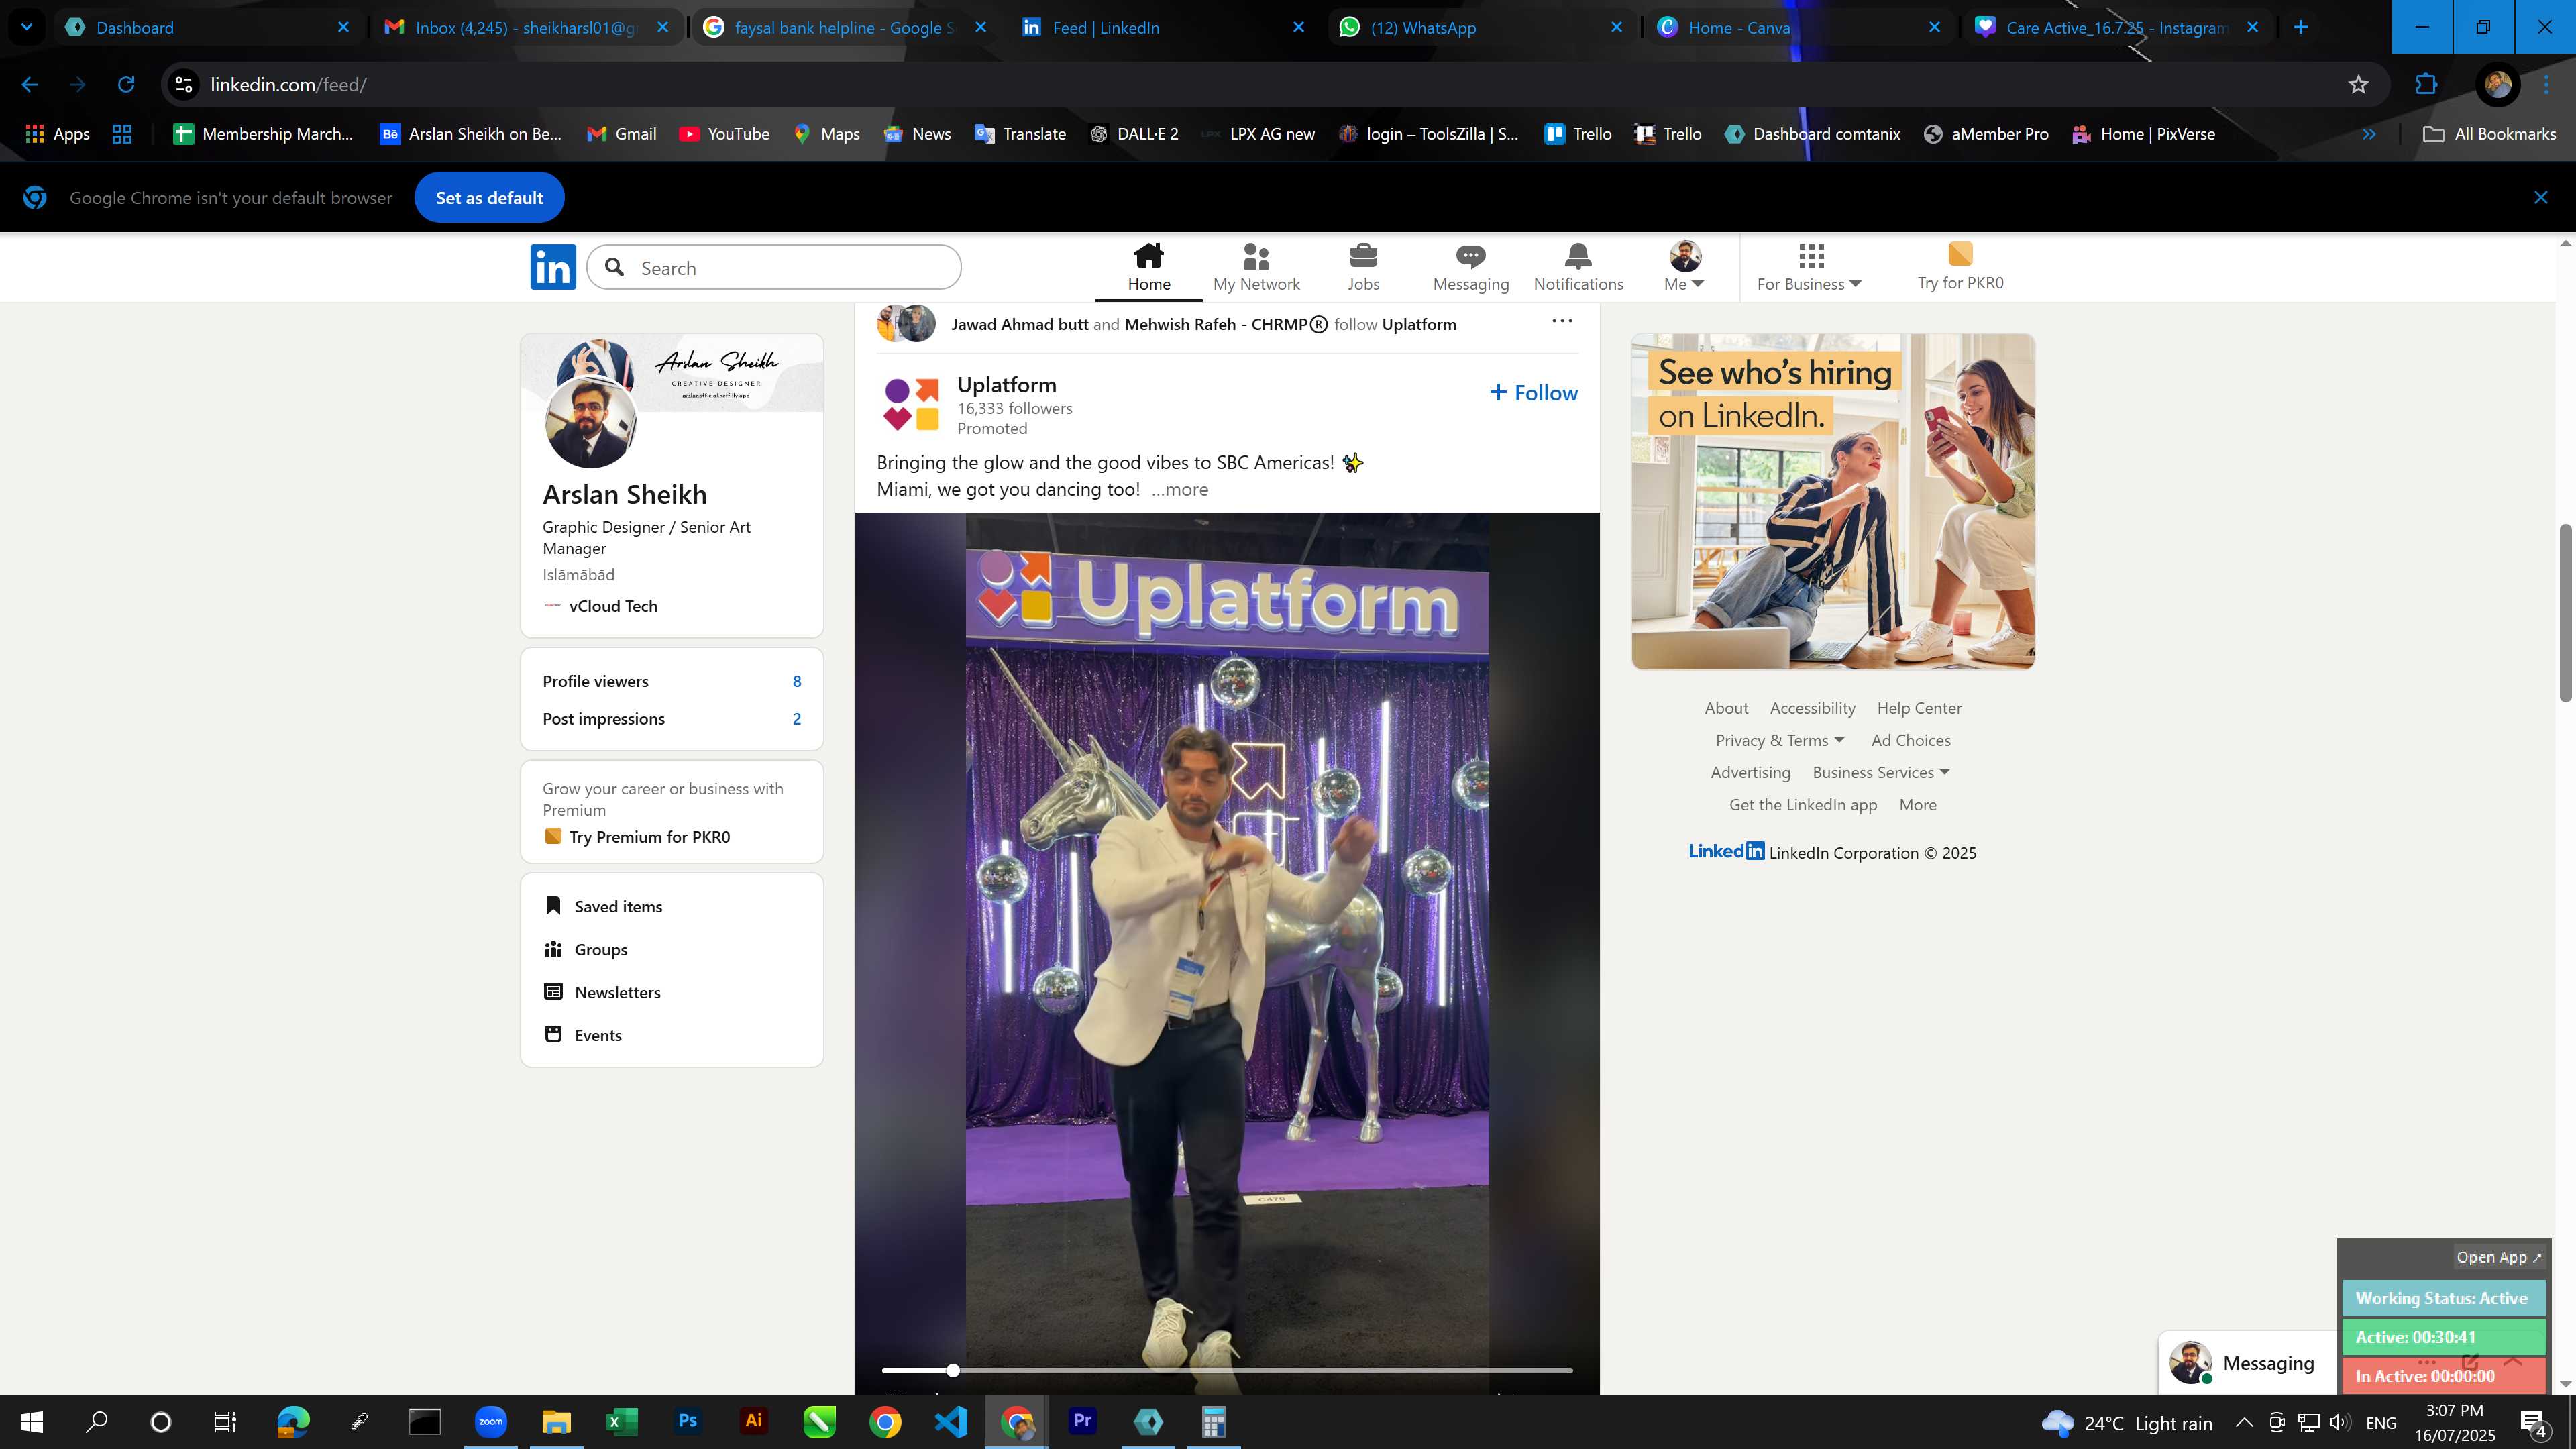2576x1449 pixels.
Task: Open the Uplatform company logo
Action: tap(911, 404)
